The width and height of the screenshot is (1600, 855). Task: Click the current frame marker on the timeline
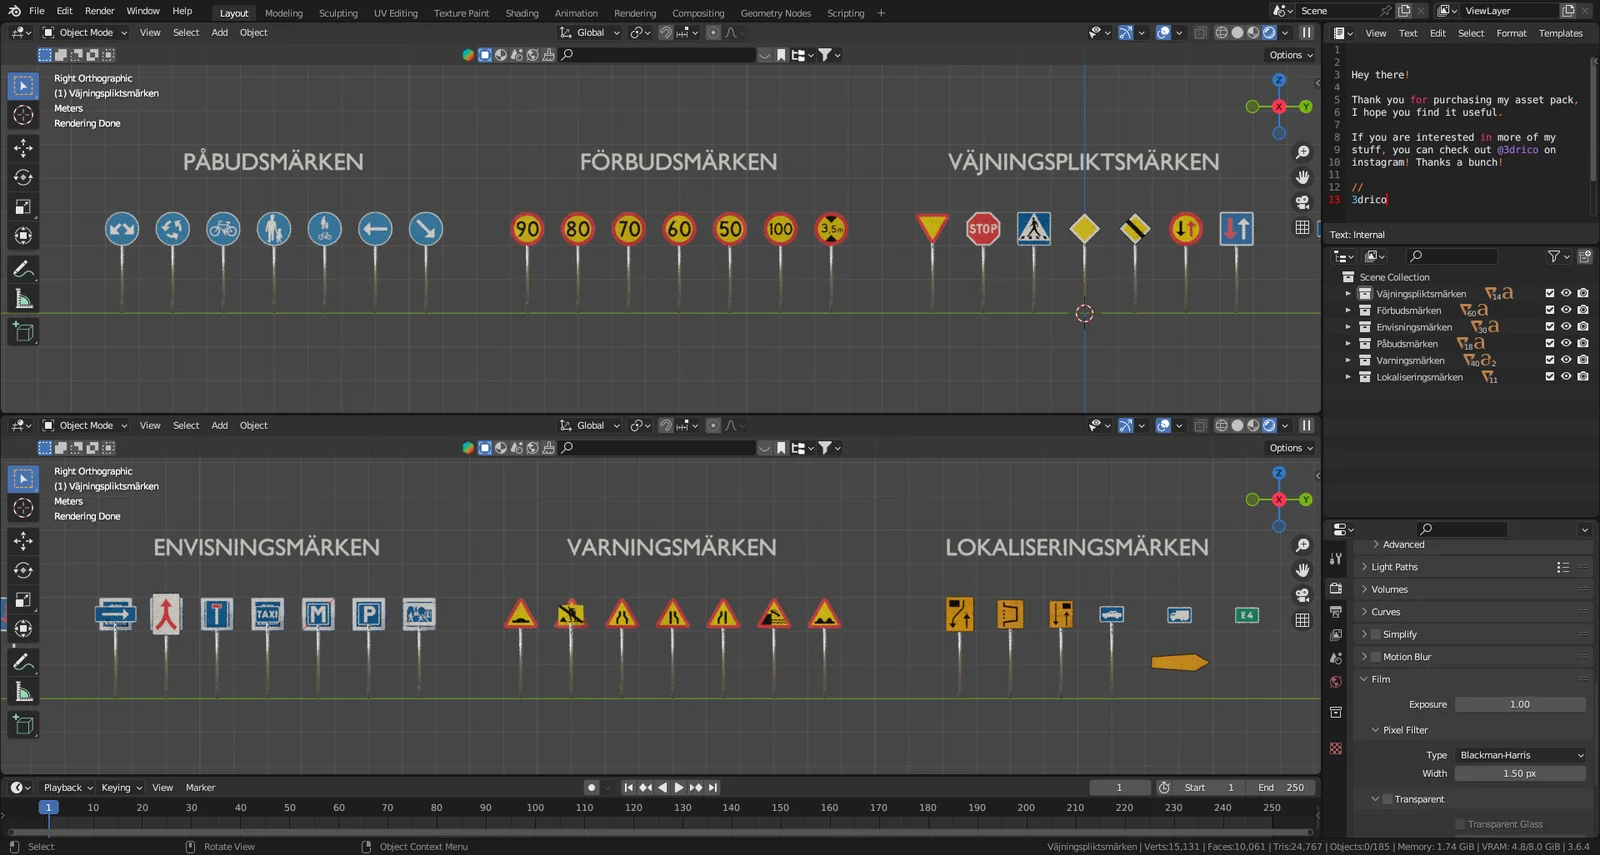click(x=48, y=807)
